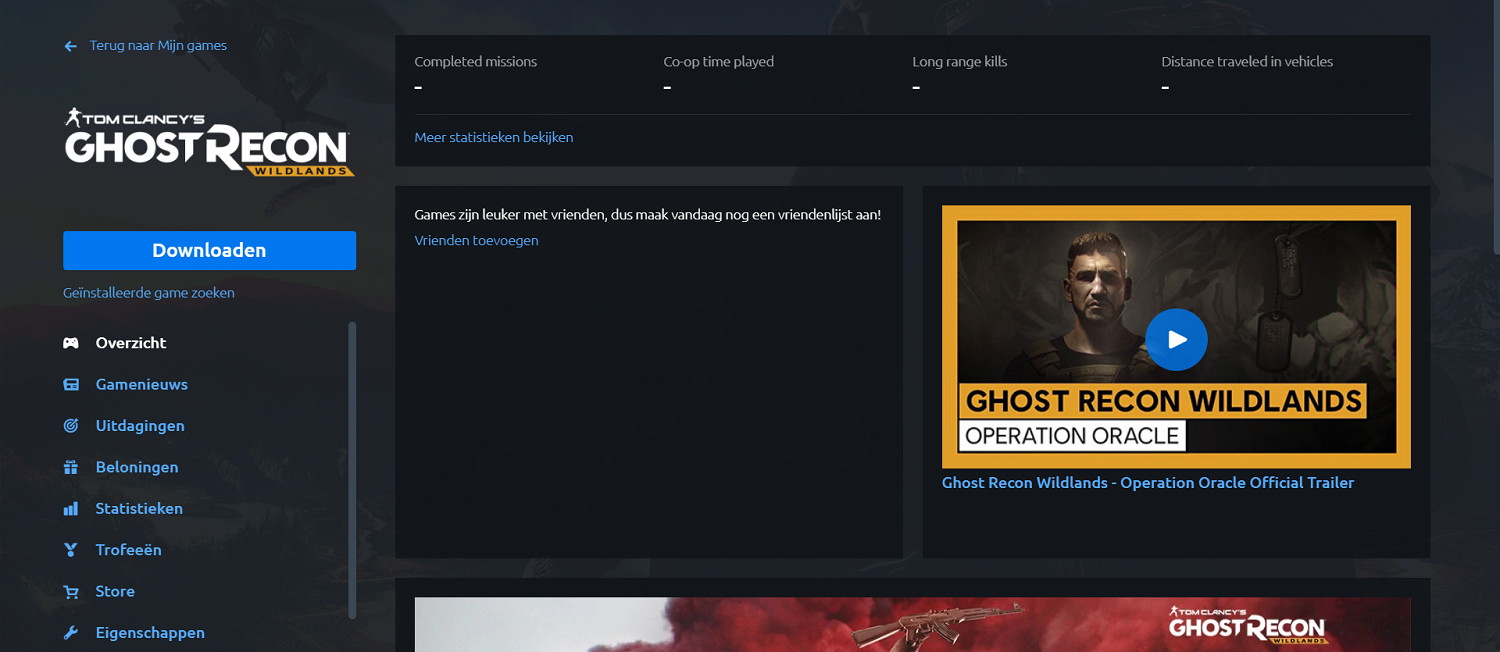Select the Gamenieuws menu item
1500x652 pixels.
[141, 384]
